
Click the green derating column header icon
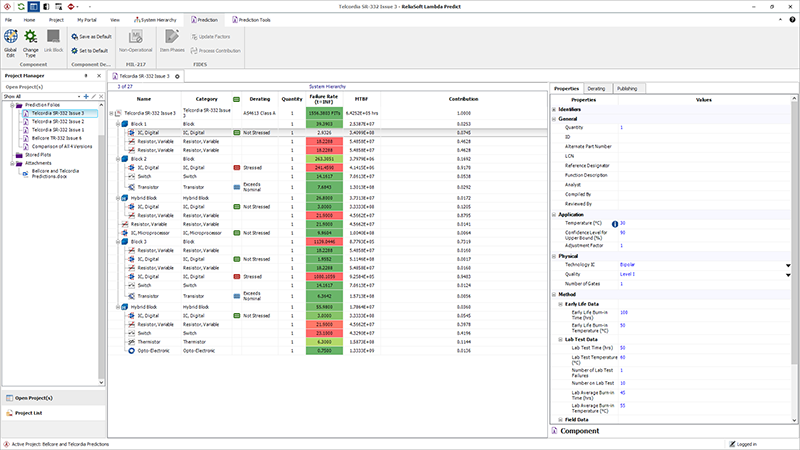(x=236, y=99)
